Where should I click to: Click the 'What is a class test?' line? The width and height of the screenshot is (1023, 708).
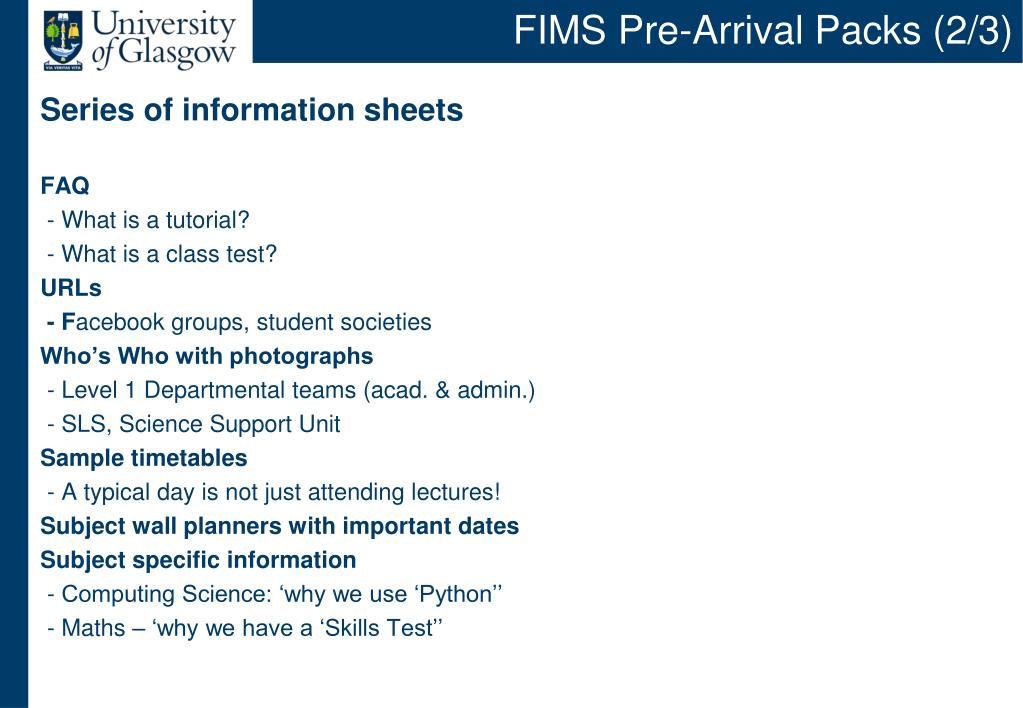click(162, 254)
